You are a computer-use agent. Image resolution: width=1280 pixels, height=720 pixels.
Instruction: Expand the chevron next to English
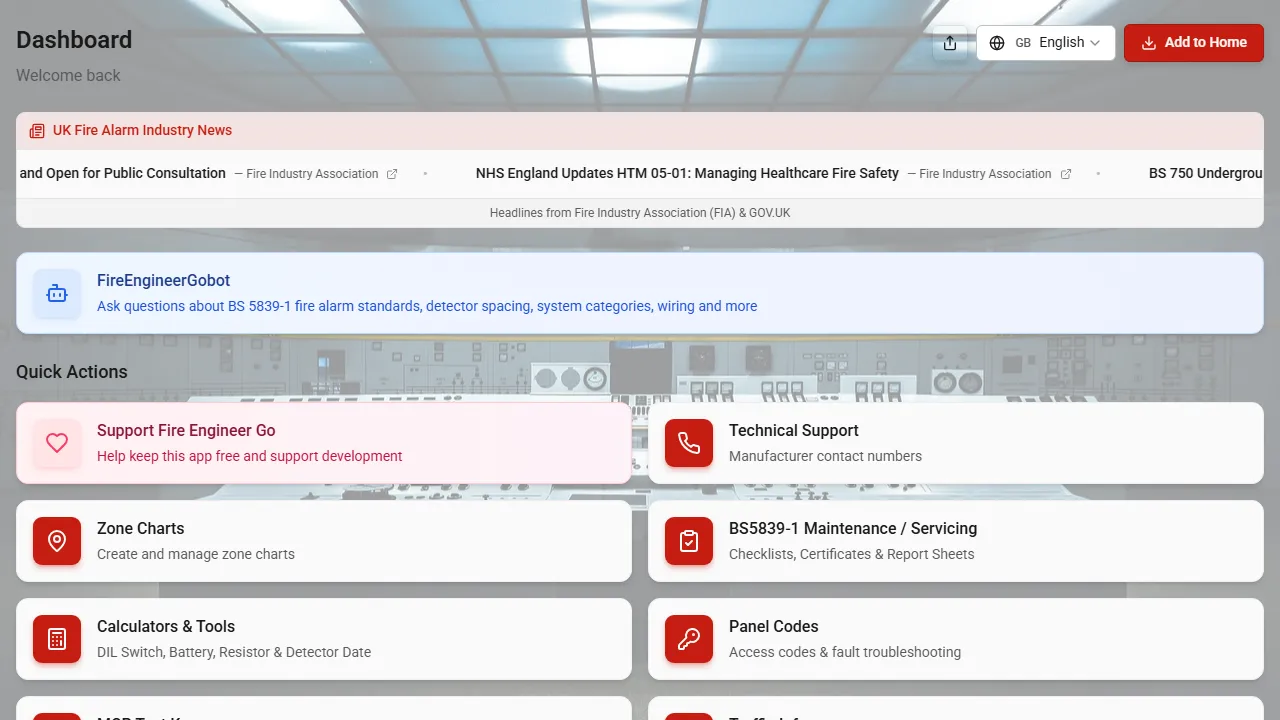(1095, 42)
